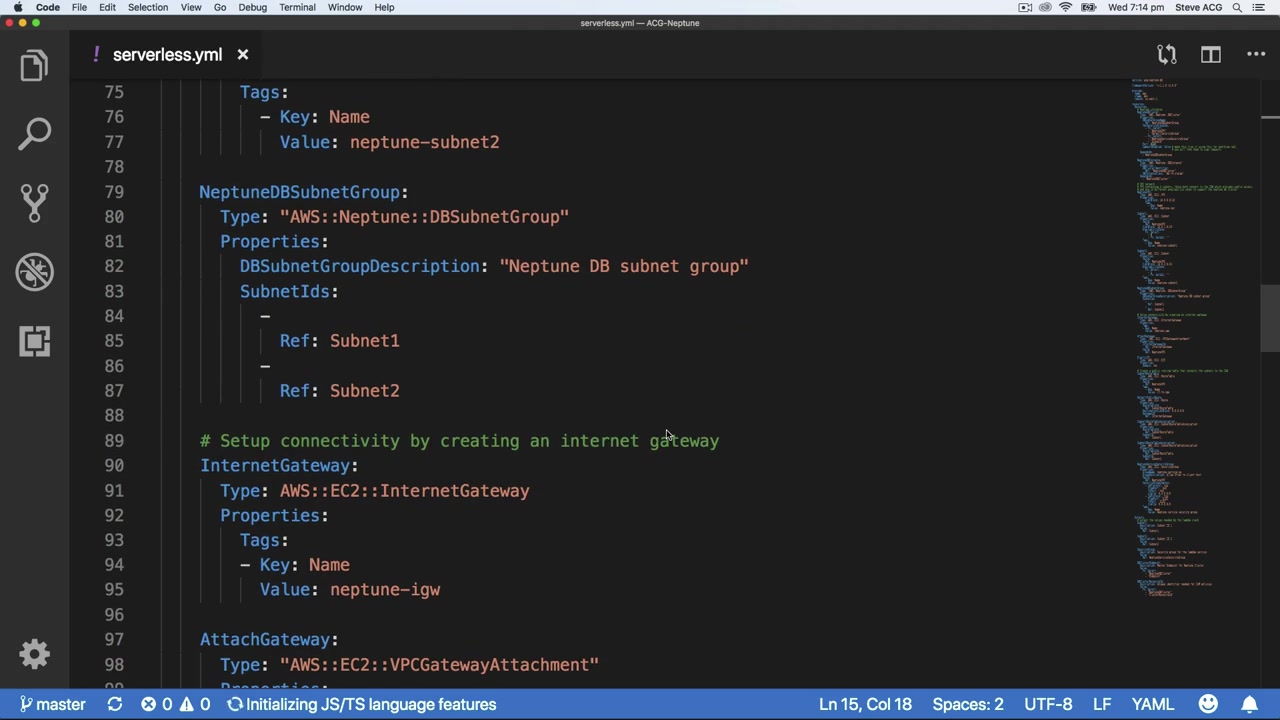
Task: Open the Selection menu
Action: 147,7
